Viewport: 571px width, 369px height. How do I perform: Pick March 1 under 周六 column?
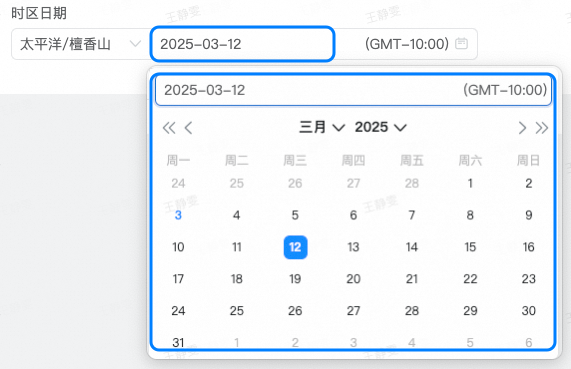click(x=470, y=184)
